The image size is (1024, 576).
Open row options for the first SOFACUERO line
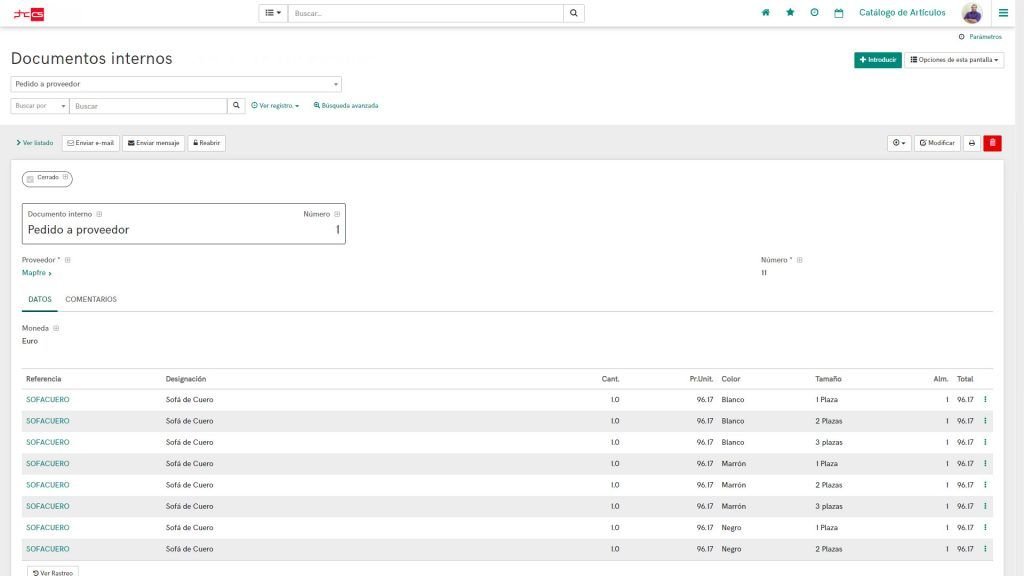coord(985,400)
